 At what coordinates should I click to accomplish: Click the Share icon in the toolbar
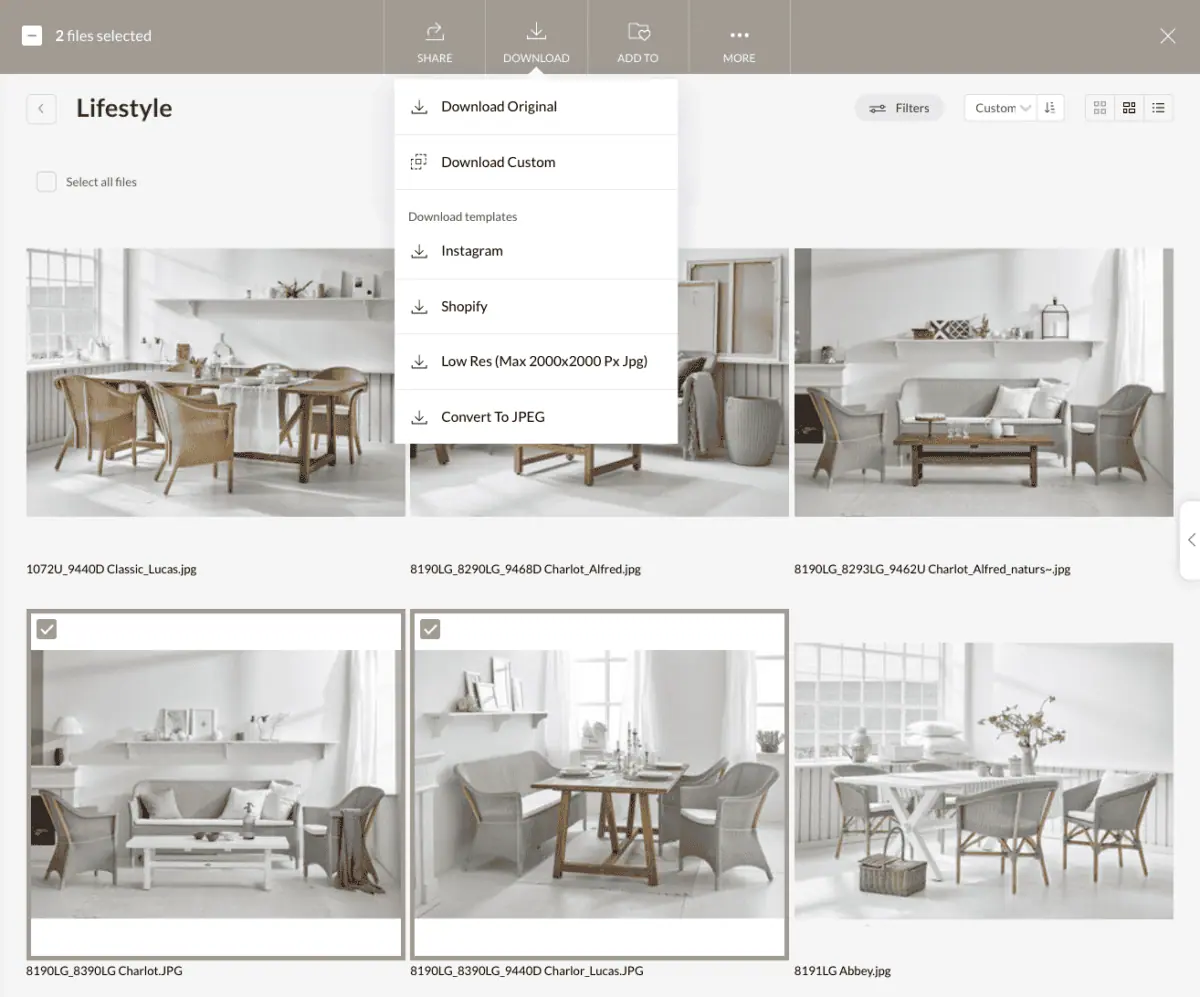coord(433,31)
